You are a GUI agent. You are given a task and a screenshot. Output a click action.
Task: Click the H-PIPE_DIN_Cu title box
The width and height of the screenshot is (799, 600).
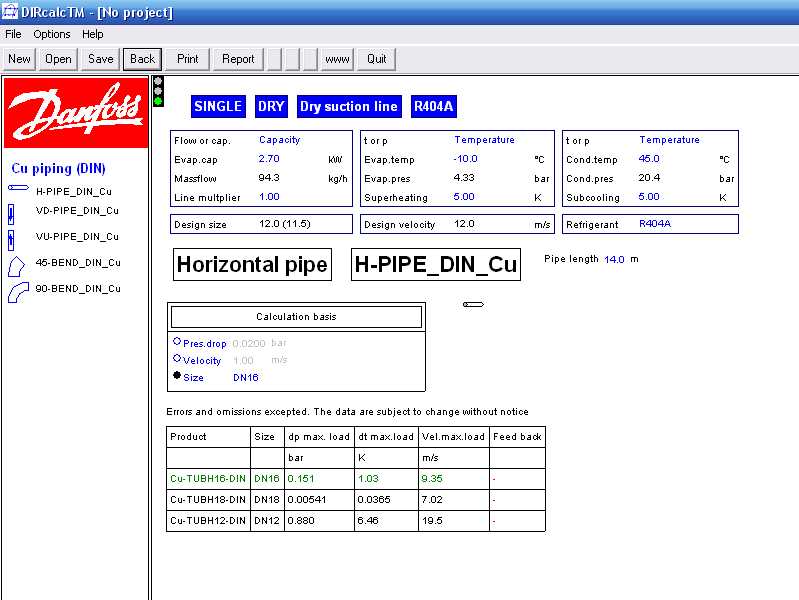(436, 265)
